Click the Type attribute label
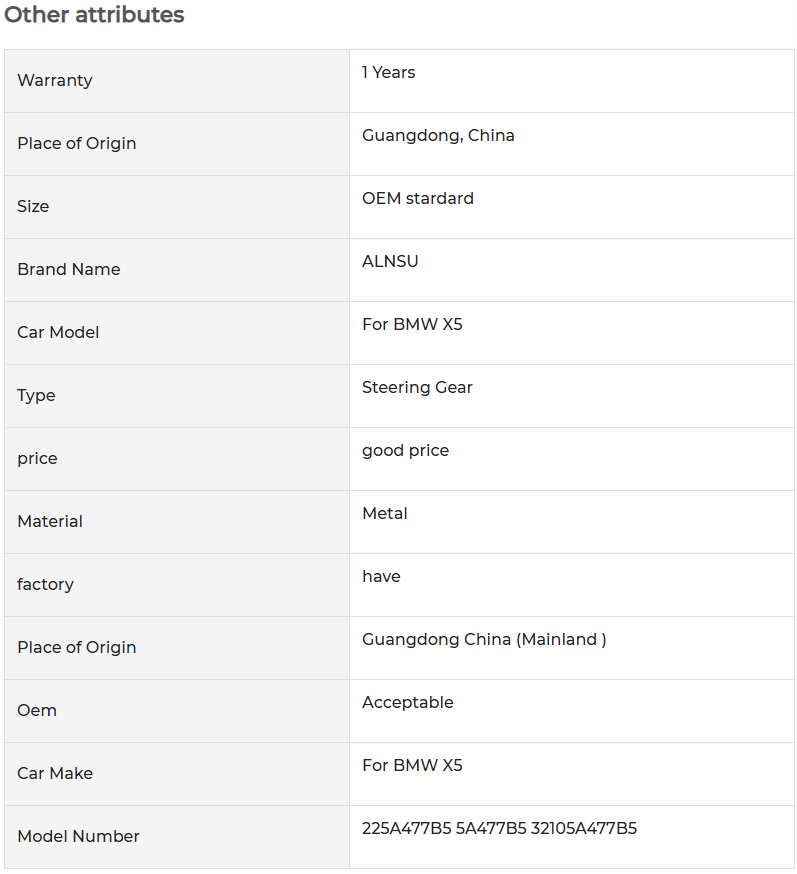 click(36, 396)
